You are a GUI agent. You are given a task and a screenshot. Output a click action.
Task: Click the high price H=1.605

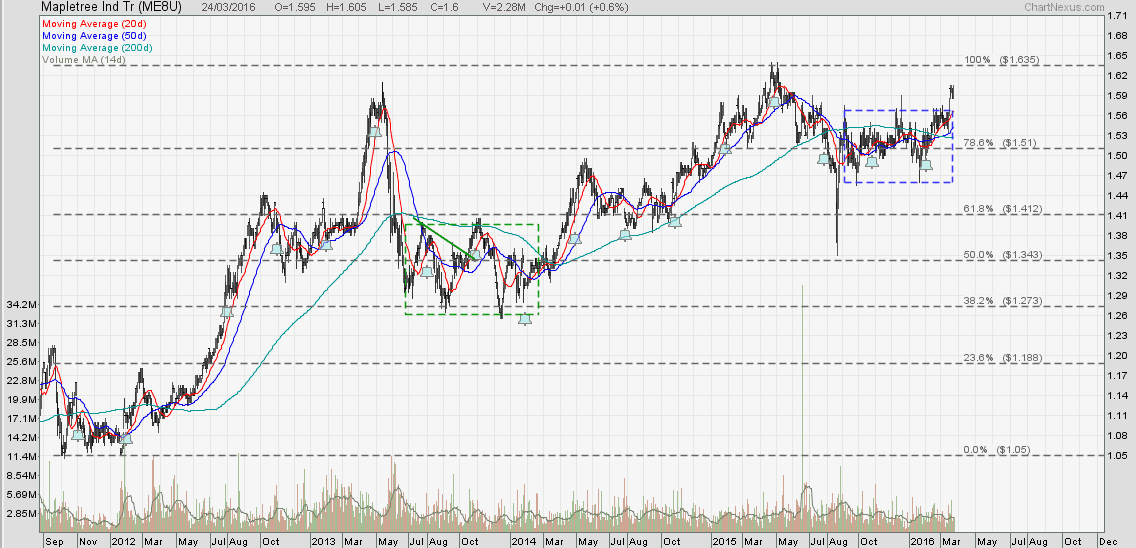tap(348, 7)
